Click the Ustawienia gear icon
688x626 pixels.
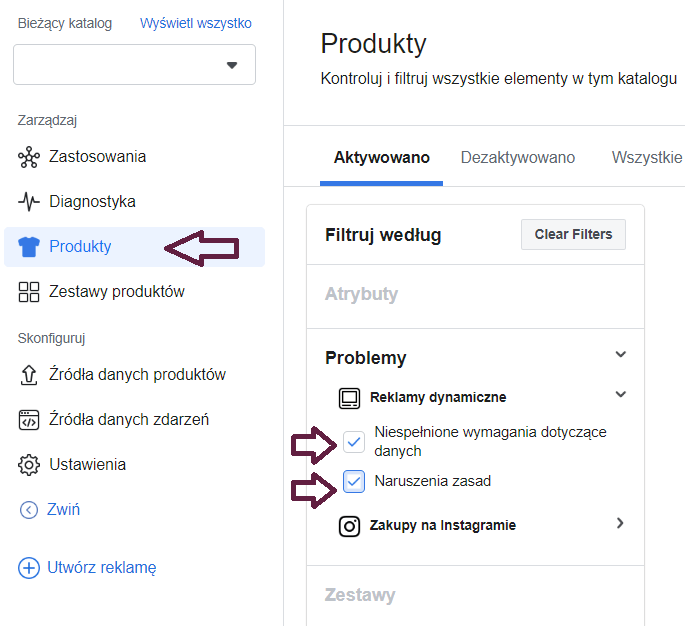click(29, 465)
